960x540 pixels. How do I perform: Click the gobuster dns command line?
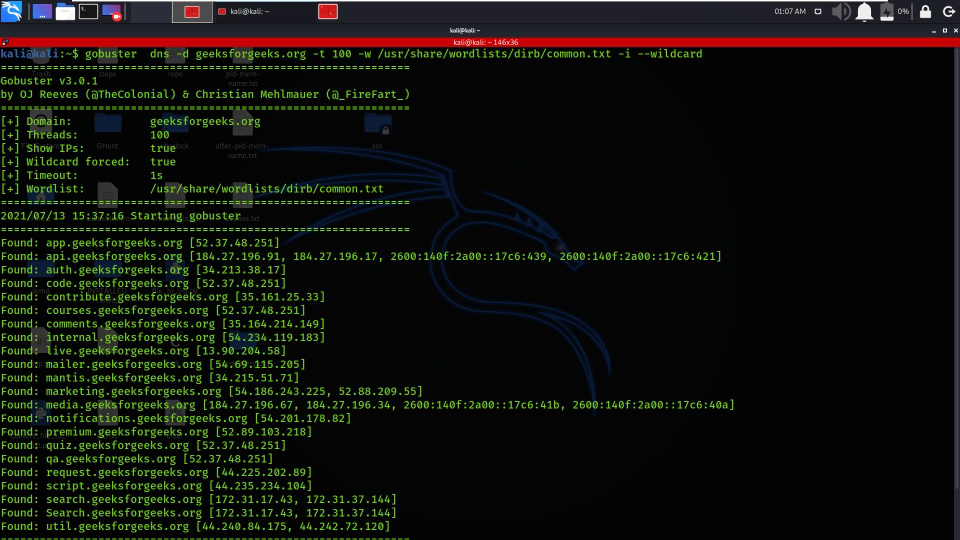pyautogui.click(x=394, y=54)
